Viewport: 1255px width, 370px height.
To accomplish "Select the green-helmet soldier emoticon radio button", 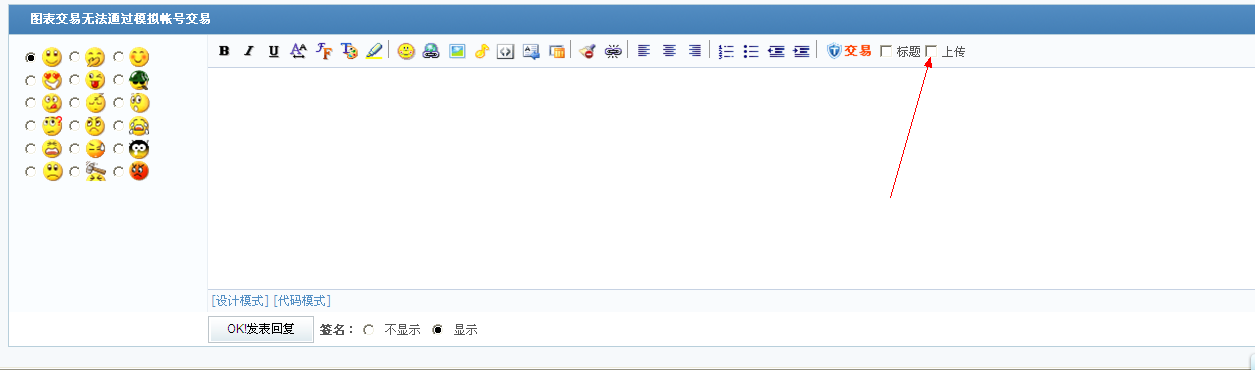I will coord(119,81).
